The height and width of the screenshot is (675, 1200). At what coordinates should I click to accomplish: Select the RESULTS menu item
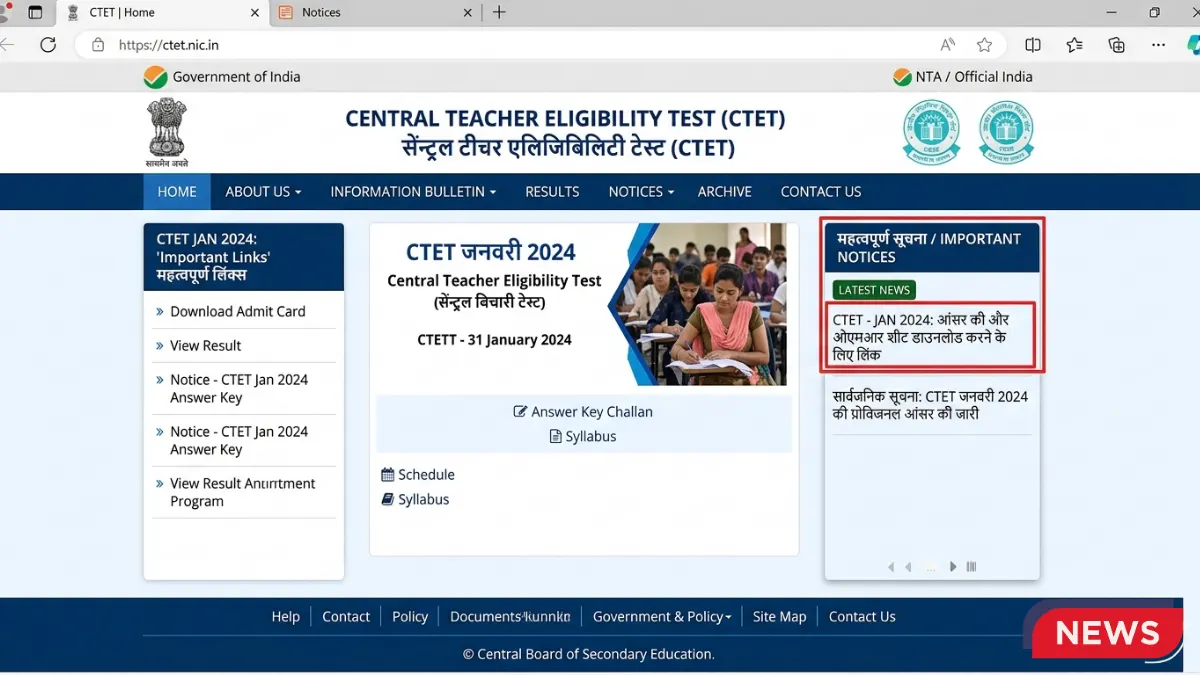coord(552,191)
